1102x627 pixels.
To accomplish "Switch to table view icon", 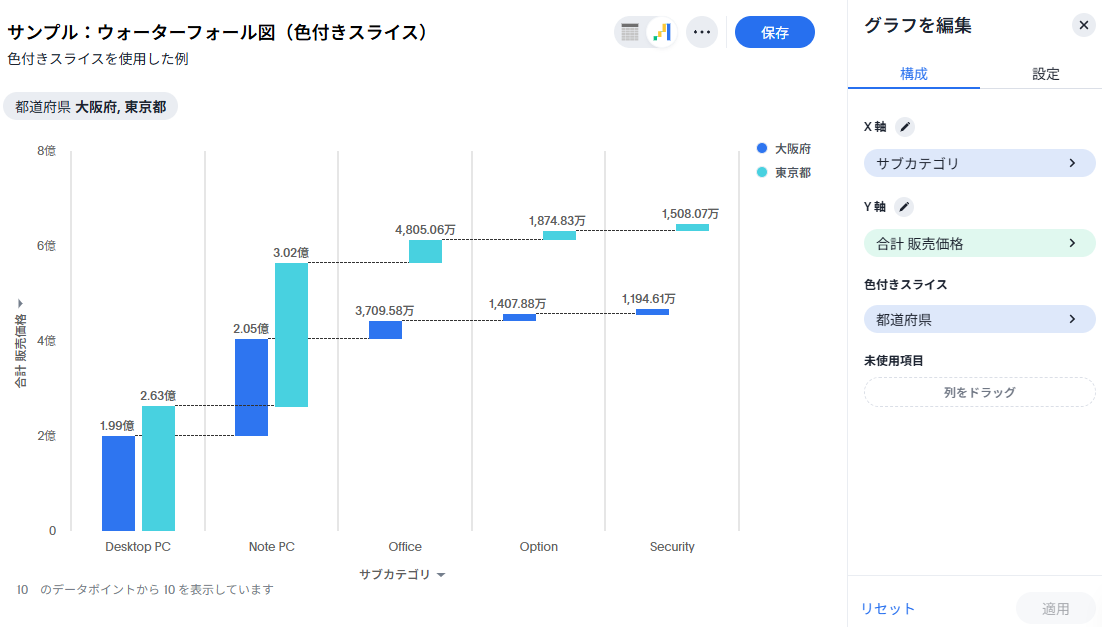I will (x=630, y=32).
